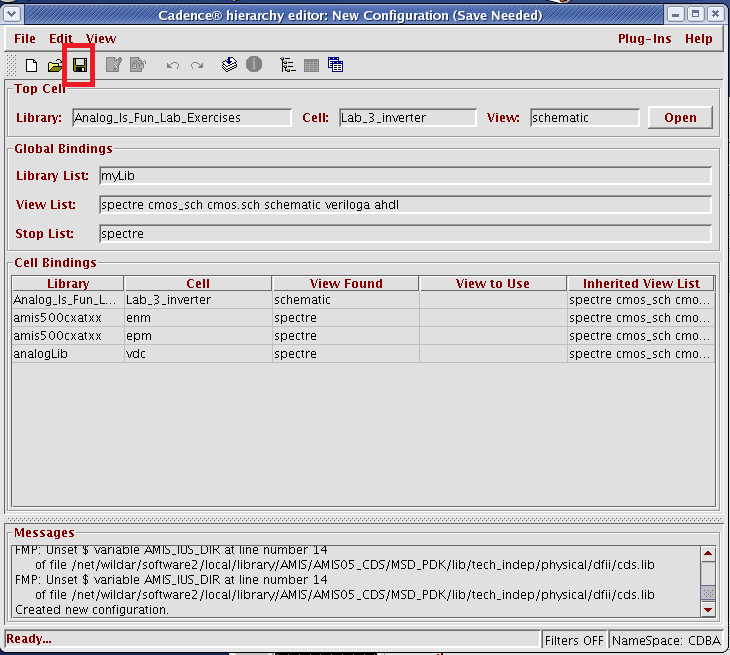
Task: Click the Messages scrollbar up arrow
Action: point(708,553)
